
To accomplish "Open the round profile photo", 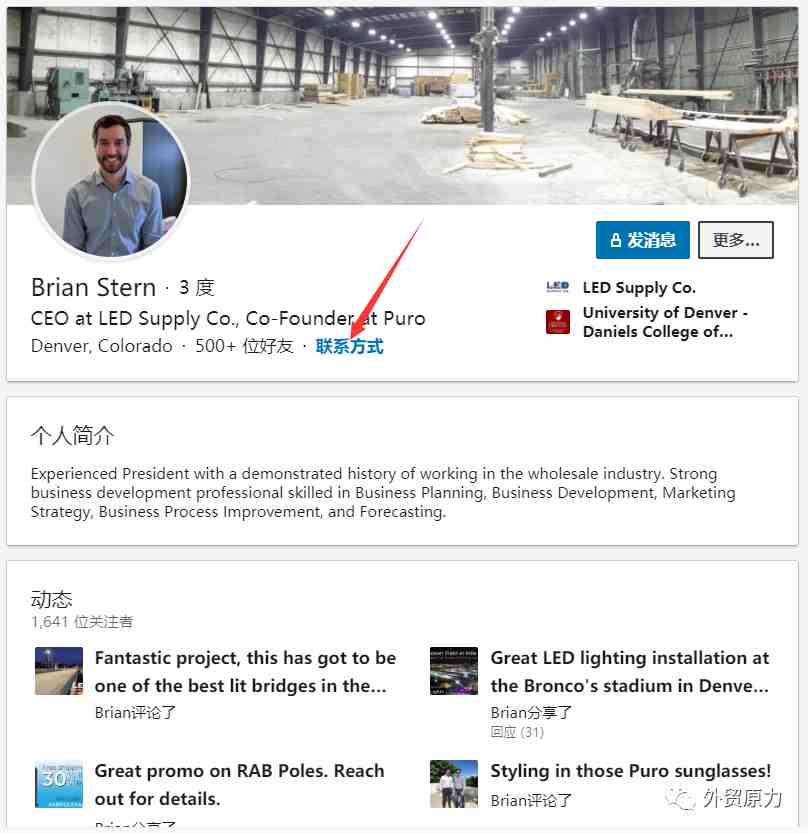I will pos(112,181).
